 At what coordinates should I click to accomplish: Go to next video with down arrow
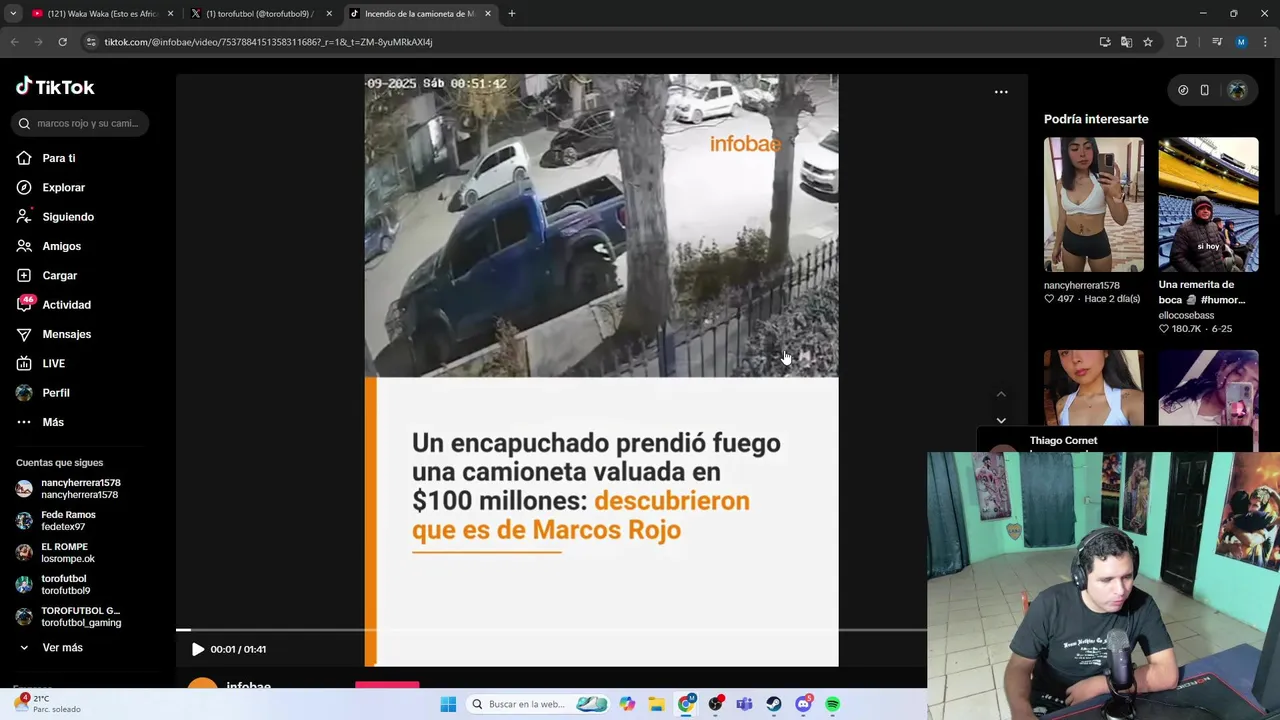1001,420
